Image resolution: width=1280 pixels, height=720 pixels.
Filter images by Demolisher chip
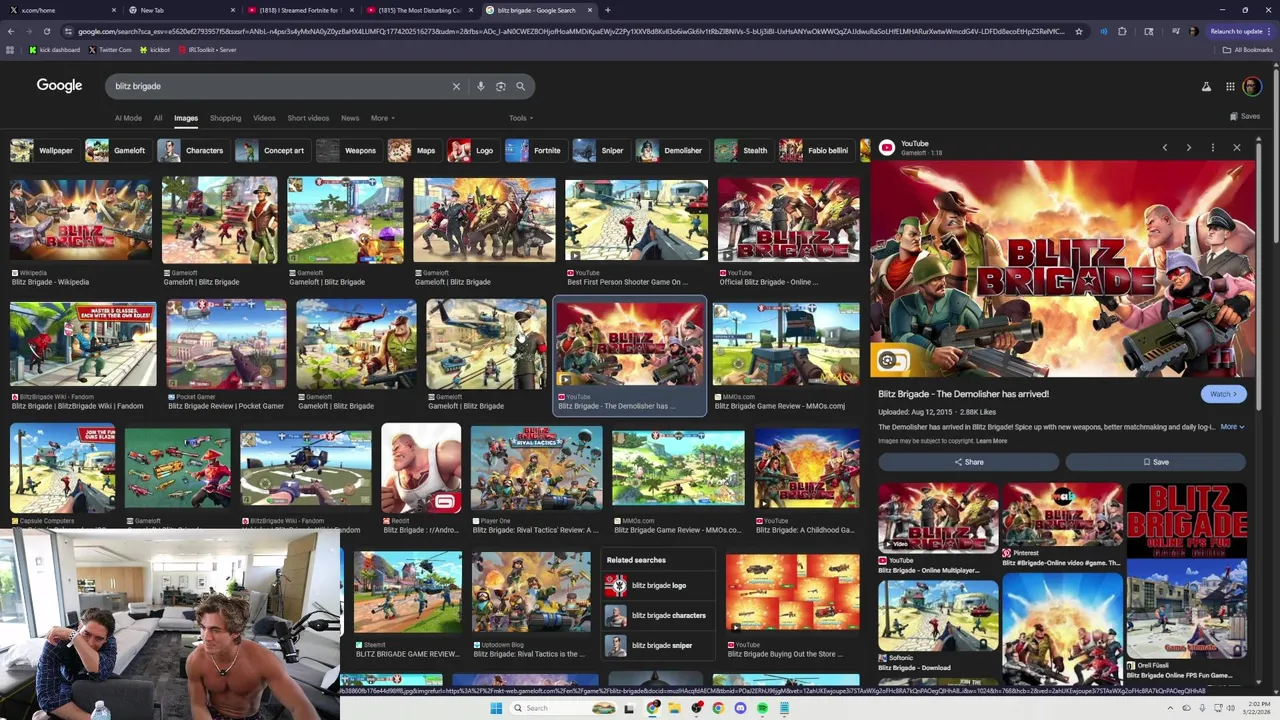670,151
